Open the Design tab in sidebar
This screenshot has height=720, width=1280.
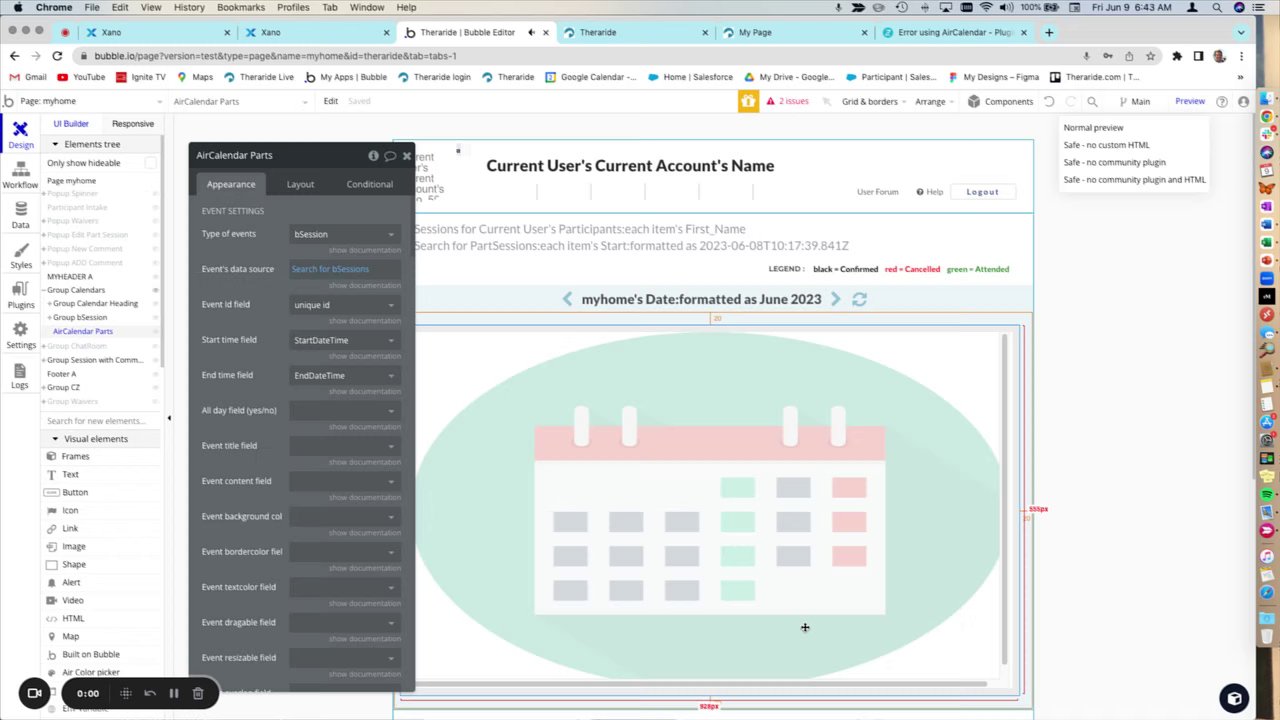(x=20, y=135)
